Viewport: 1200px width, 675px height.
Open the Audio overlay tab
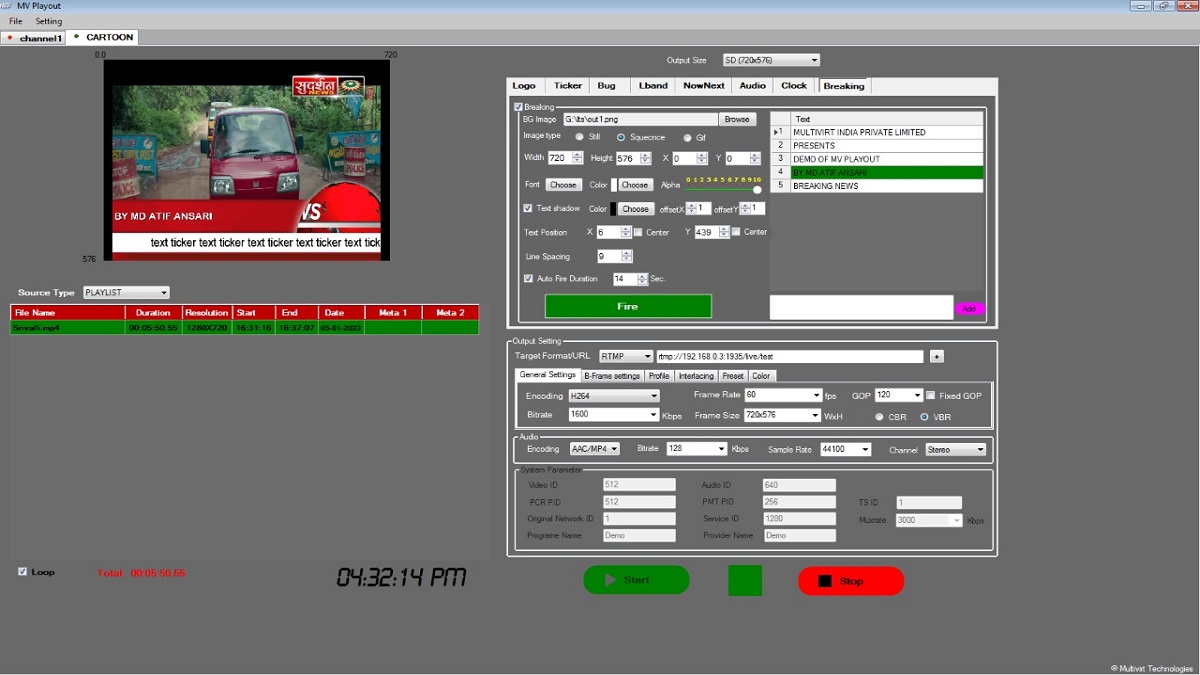(753, 86)
